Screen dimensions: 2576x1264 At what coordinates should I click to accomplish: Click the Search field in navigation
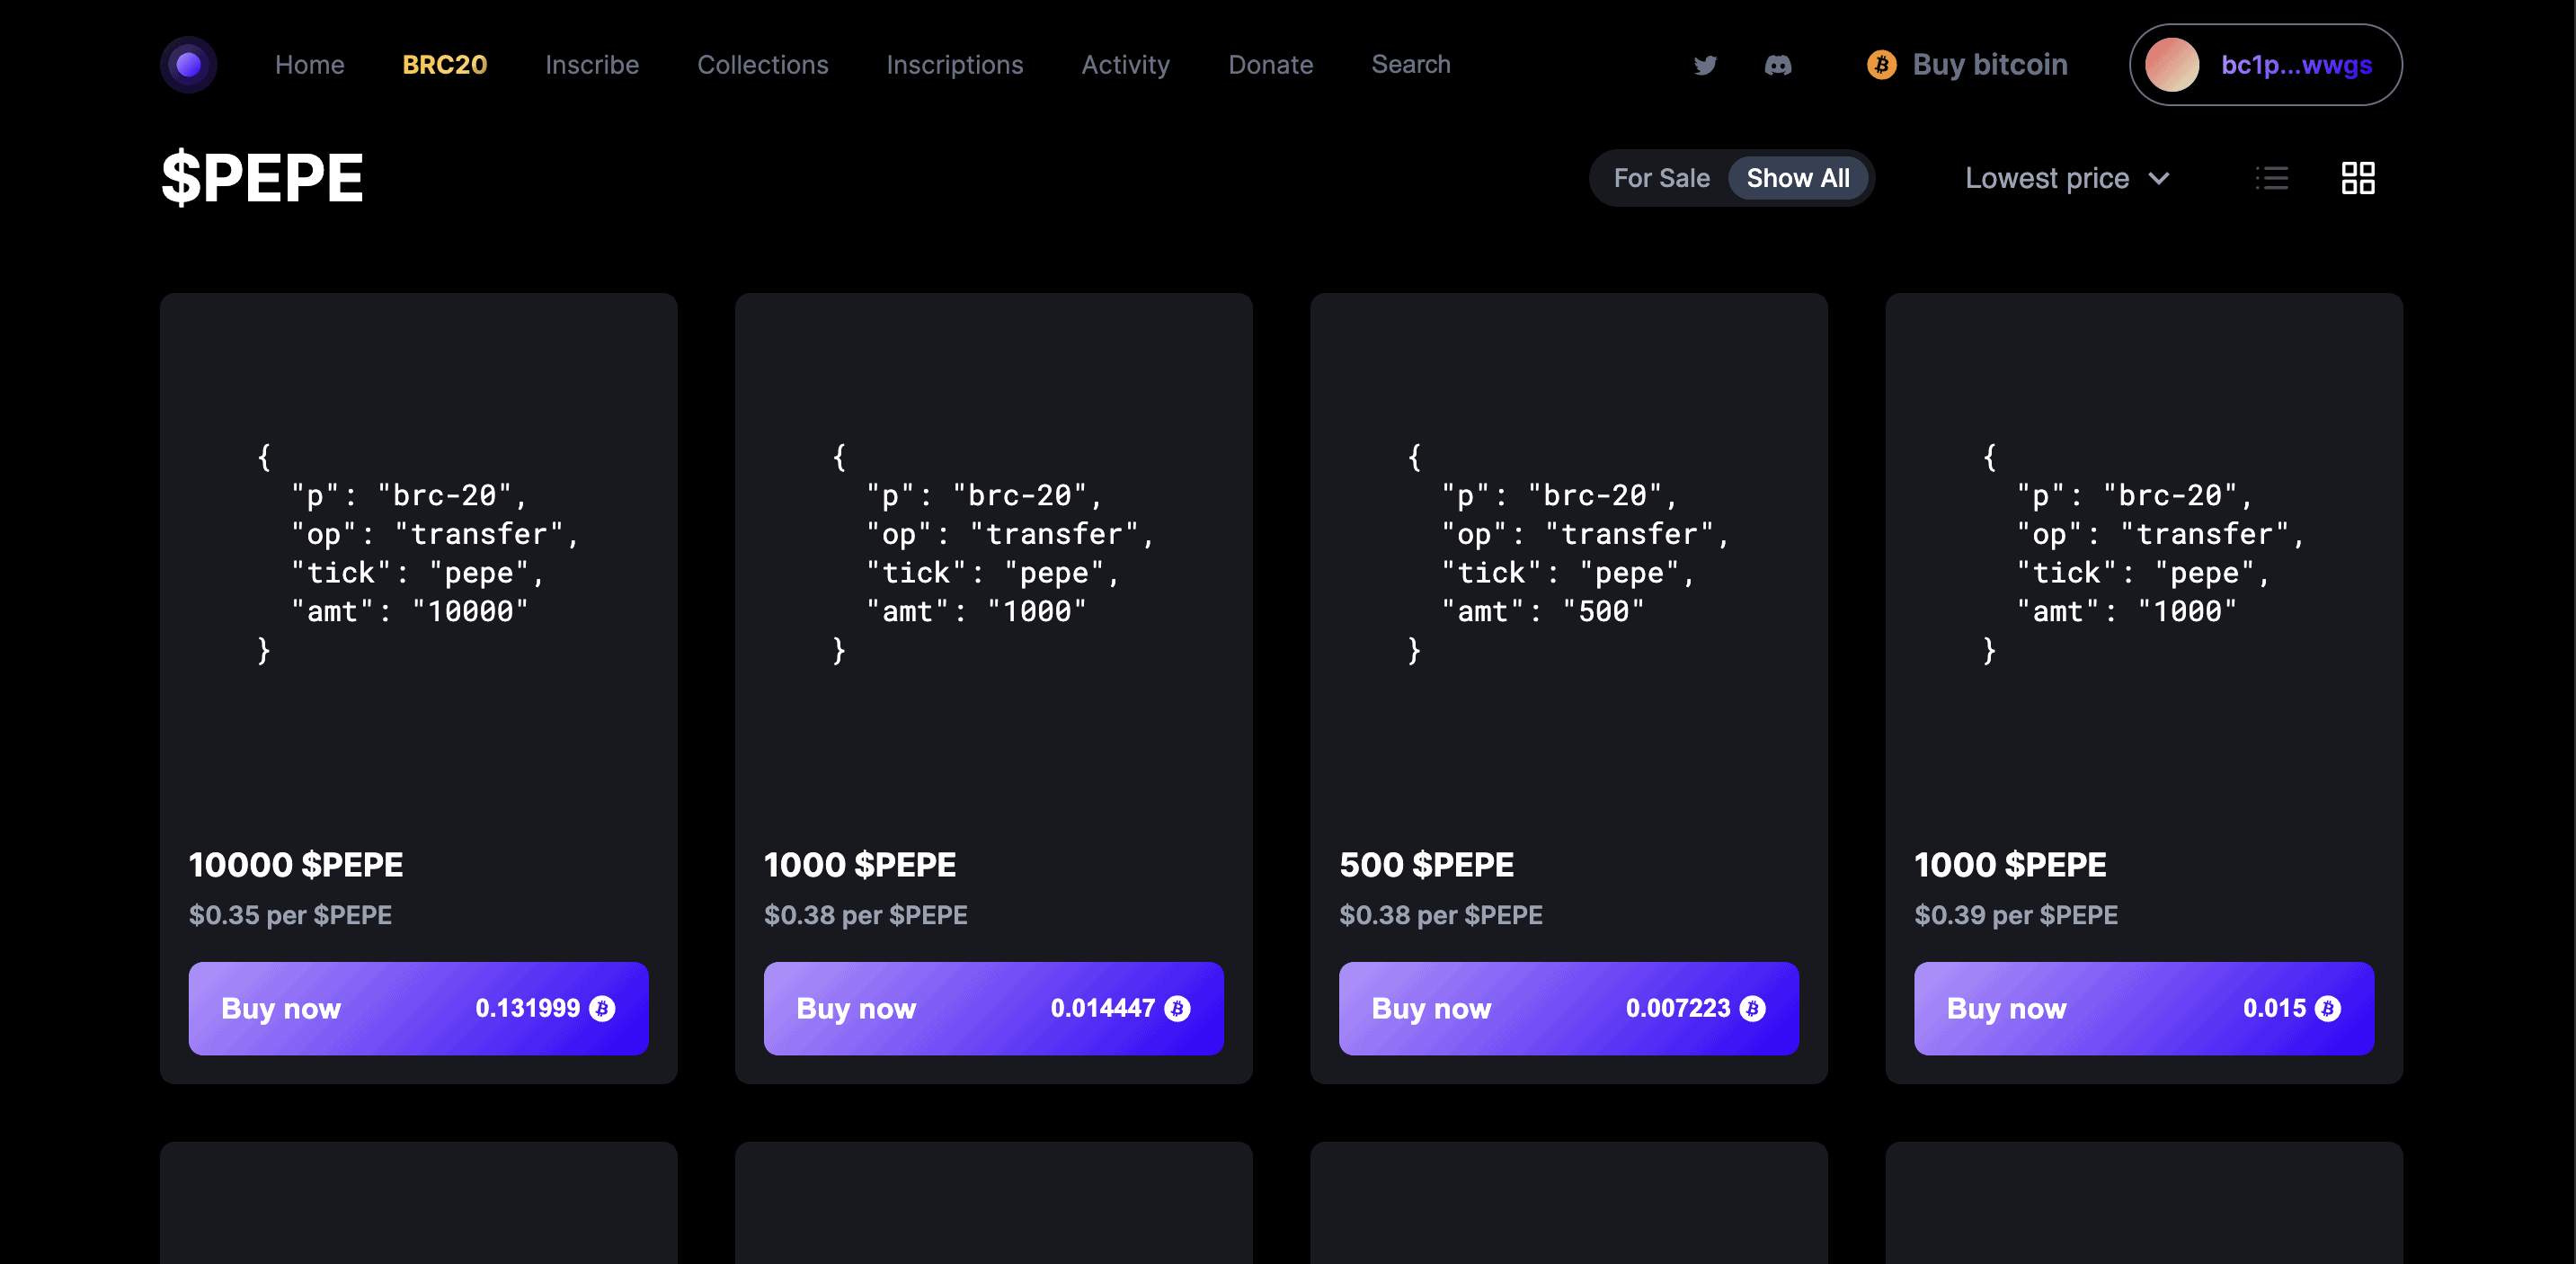(1410, 65)
